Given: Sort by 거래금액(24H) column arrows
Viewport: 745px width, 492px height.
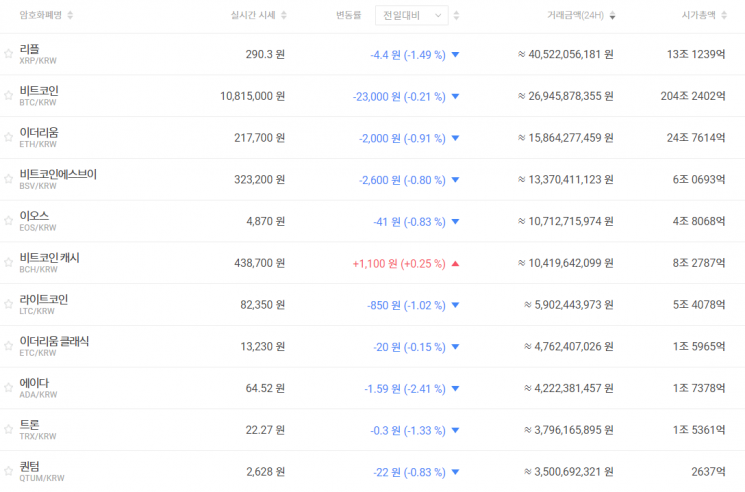Looking at the screenshot, I should [612, 16].
